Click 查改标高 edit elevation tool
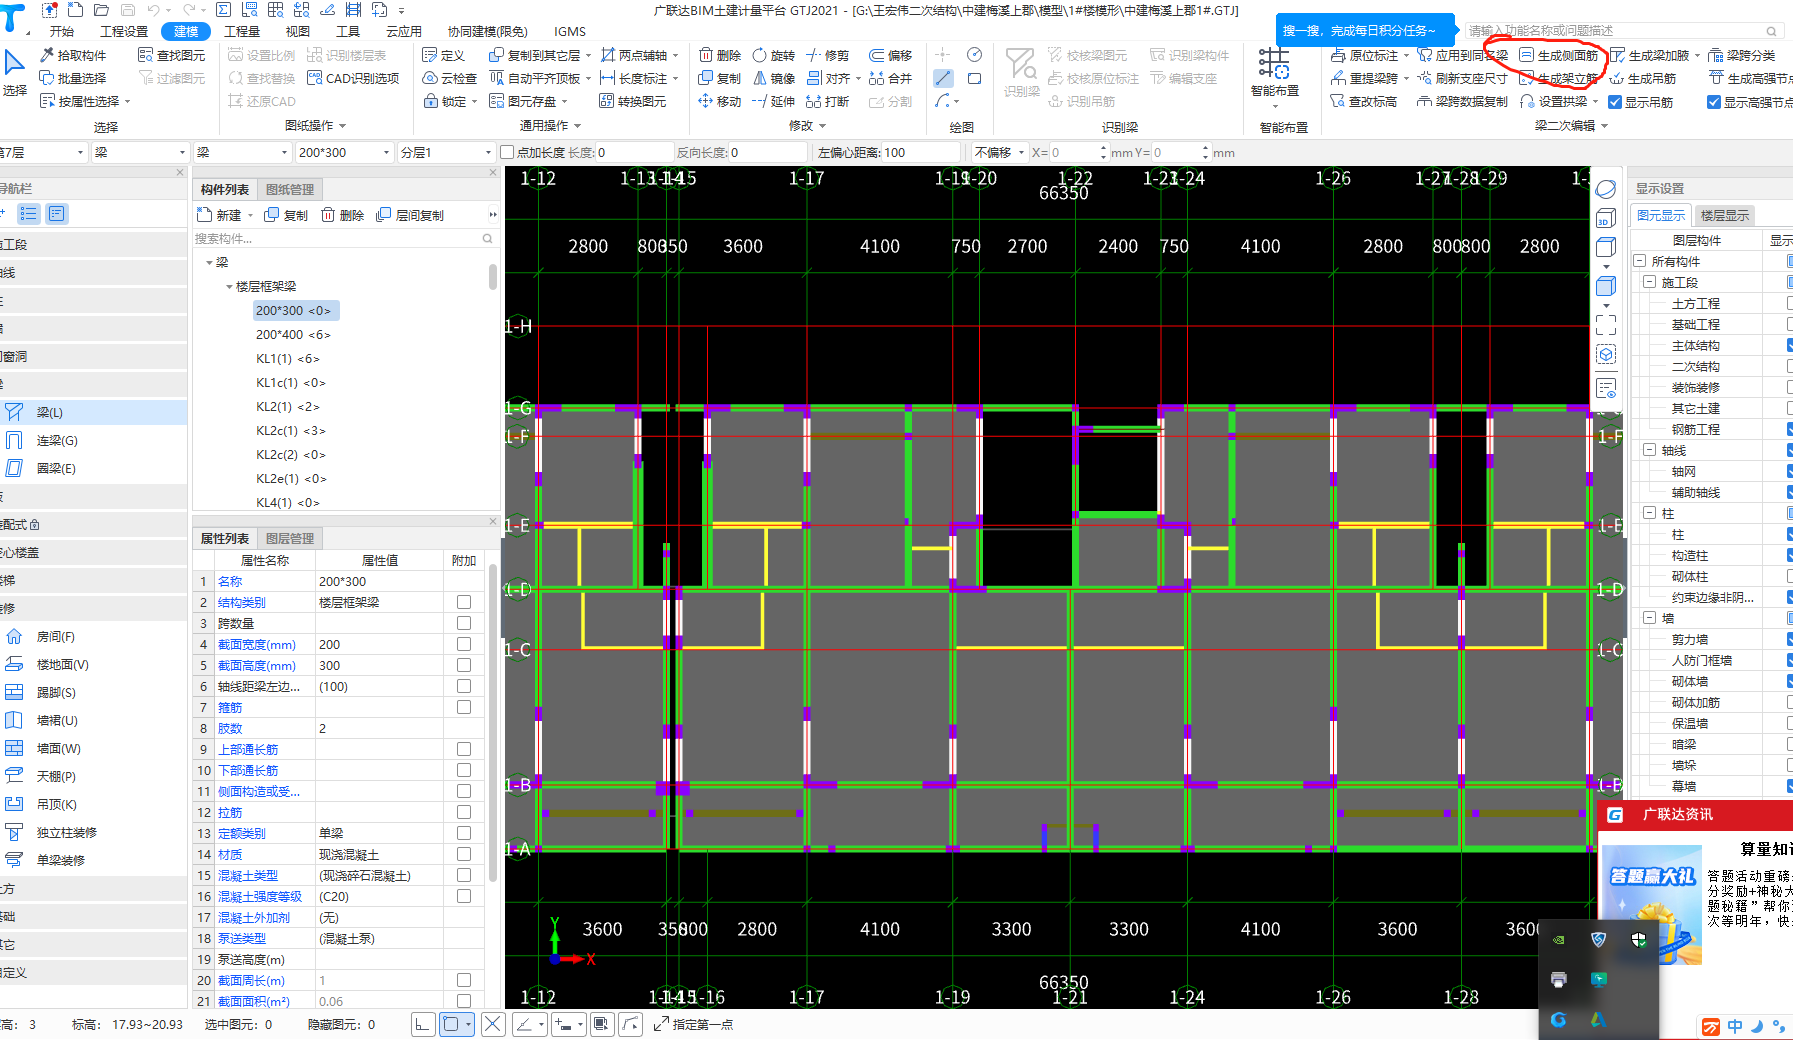Image resolution: width=1793 pixels, height=1040 pixels. (x=1363, y=101)
